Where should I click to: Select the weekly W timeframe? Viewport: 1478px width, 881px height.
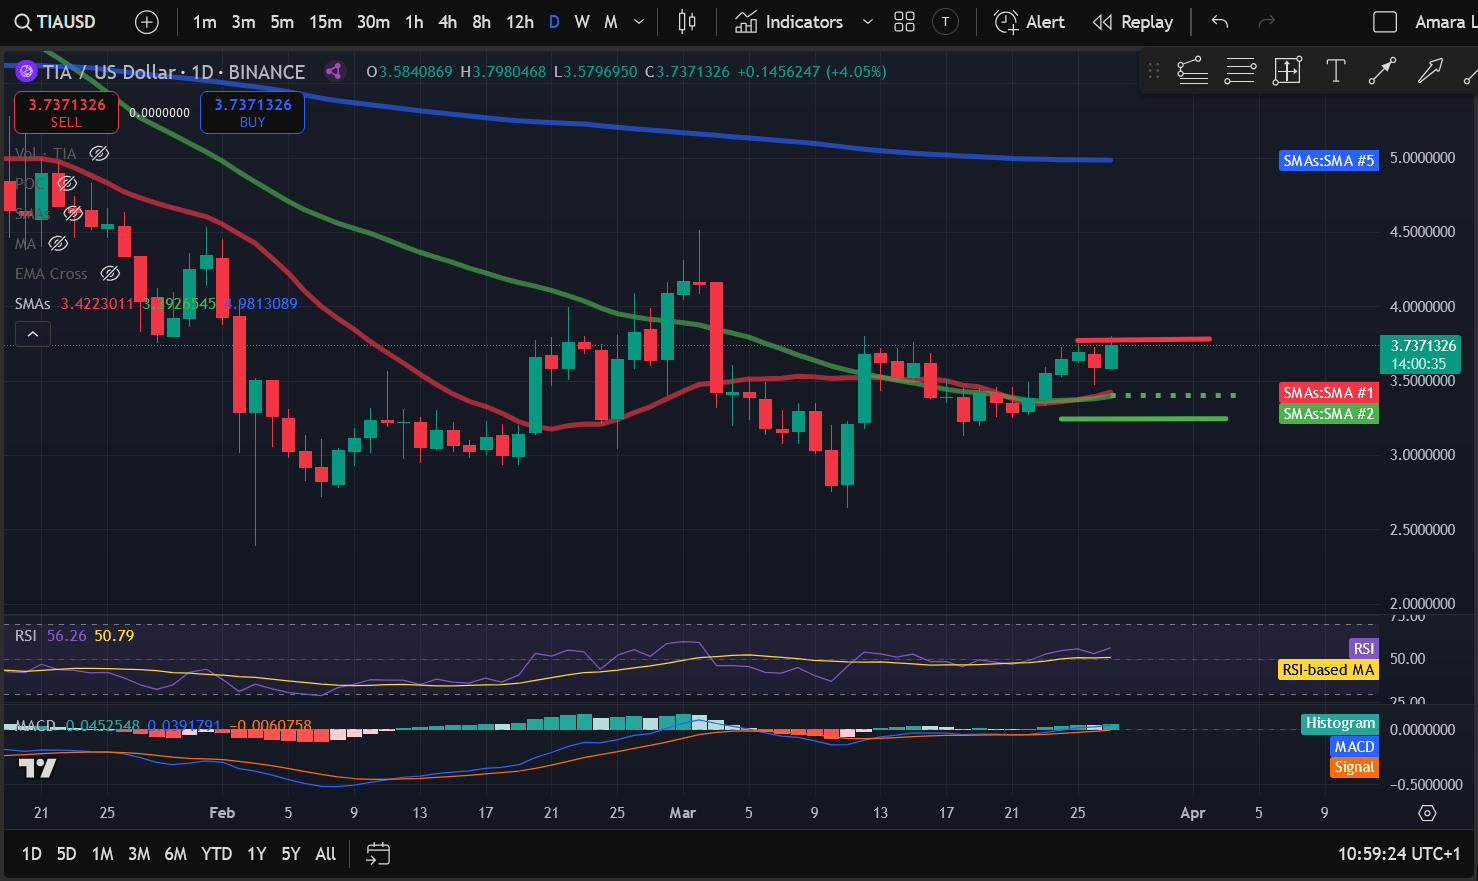pos(582,22)
